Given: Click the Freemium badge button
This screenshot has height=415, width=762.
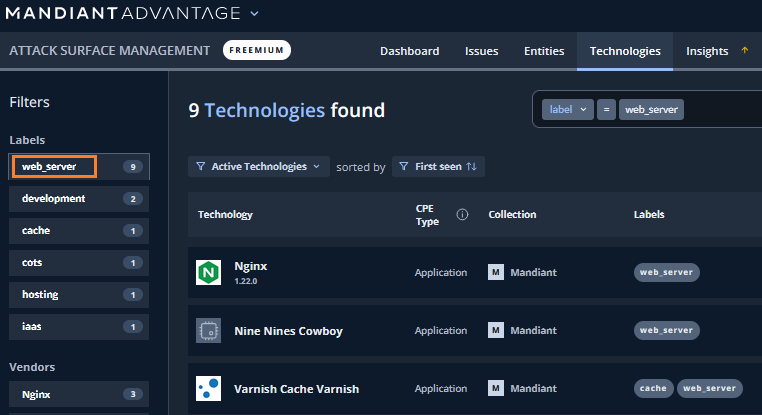Looking at the screenshot, I should (256, 50).
